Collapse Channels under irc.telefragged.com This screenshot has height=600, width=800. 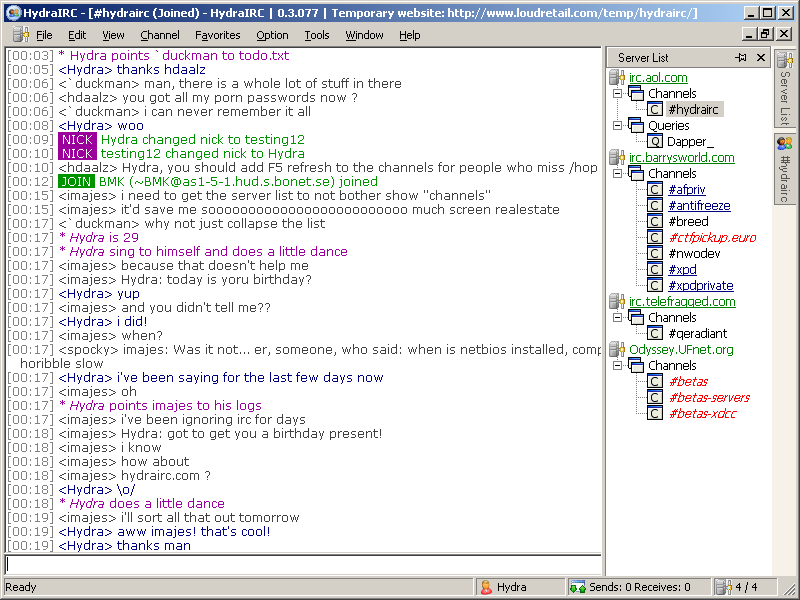pyautogui.click(x=617, y=317)
